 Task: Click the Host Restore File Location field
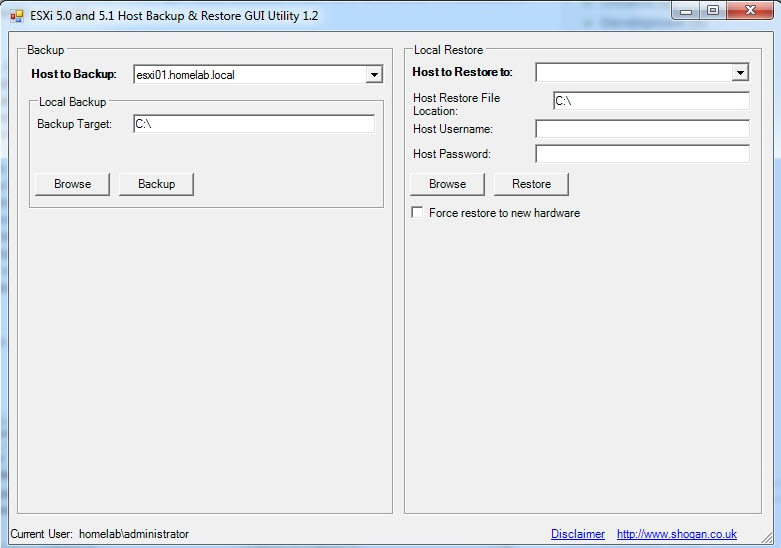[x=650, y=101]
